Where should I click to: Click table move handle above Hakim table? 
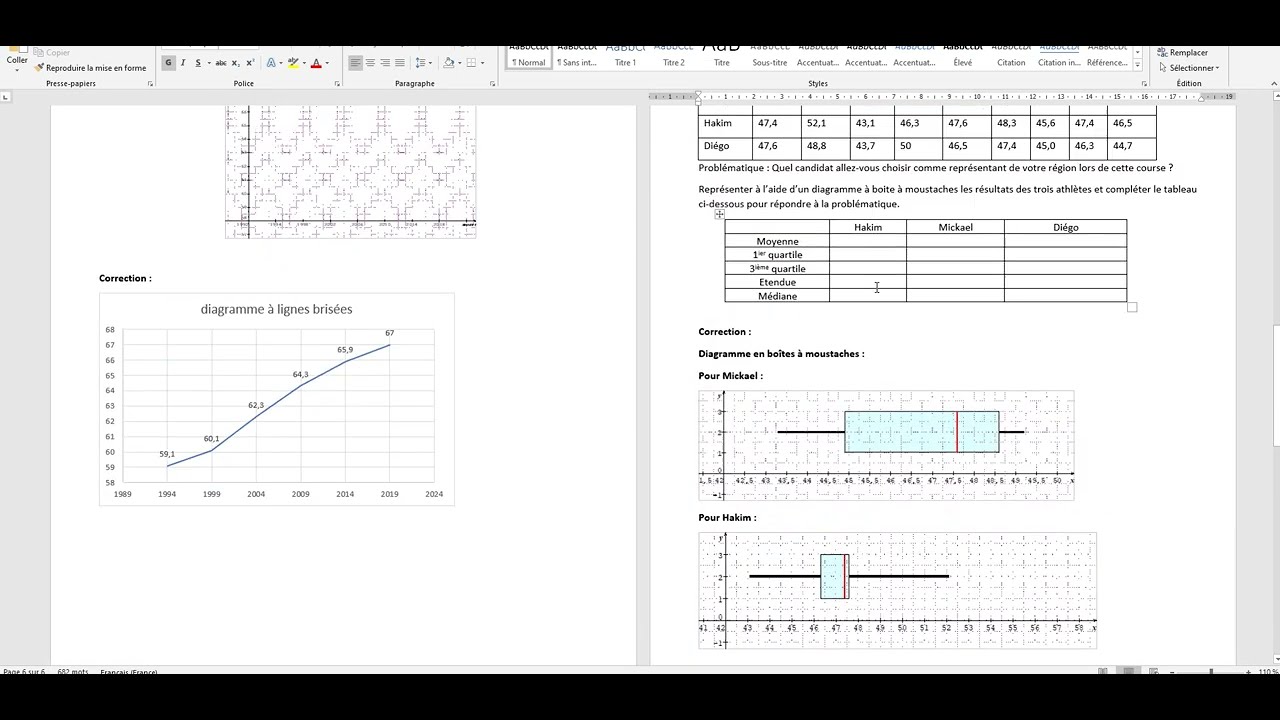(719, 214)
